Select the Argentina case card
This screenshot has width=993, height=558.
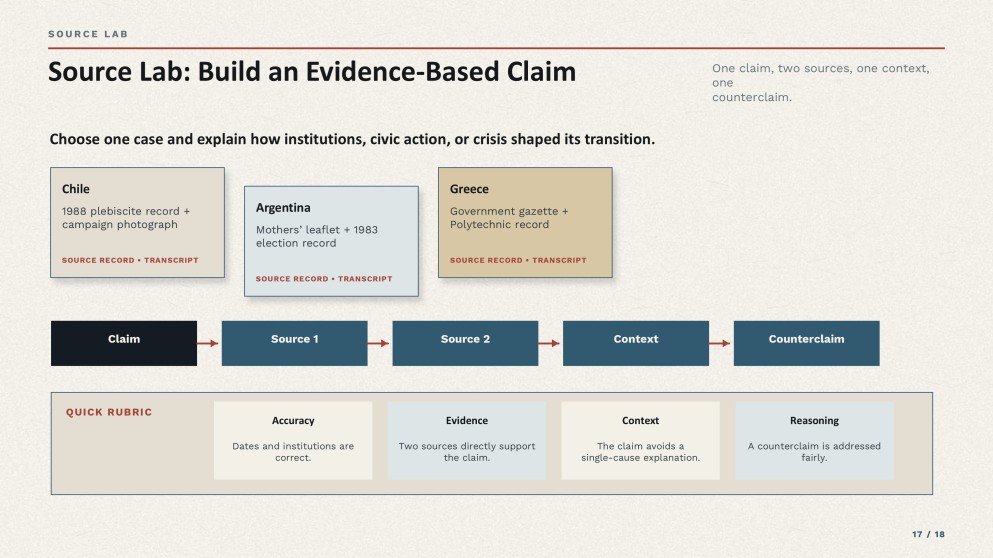click(x=331, y=241)
